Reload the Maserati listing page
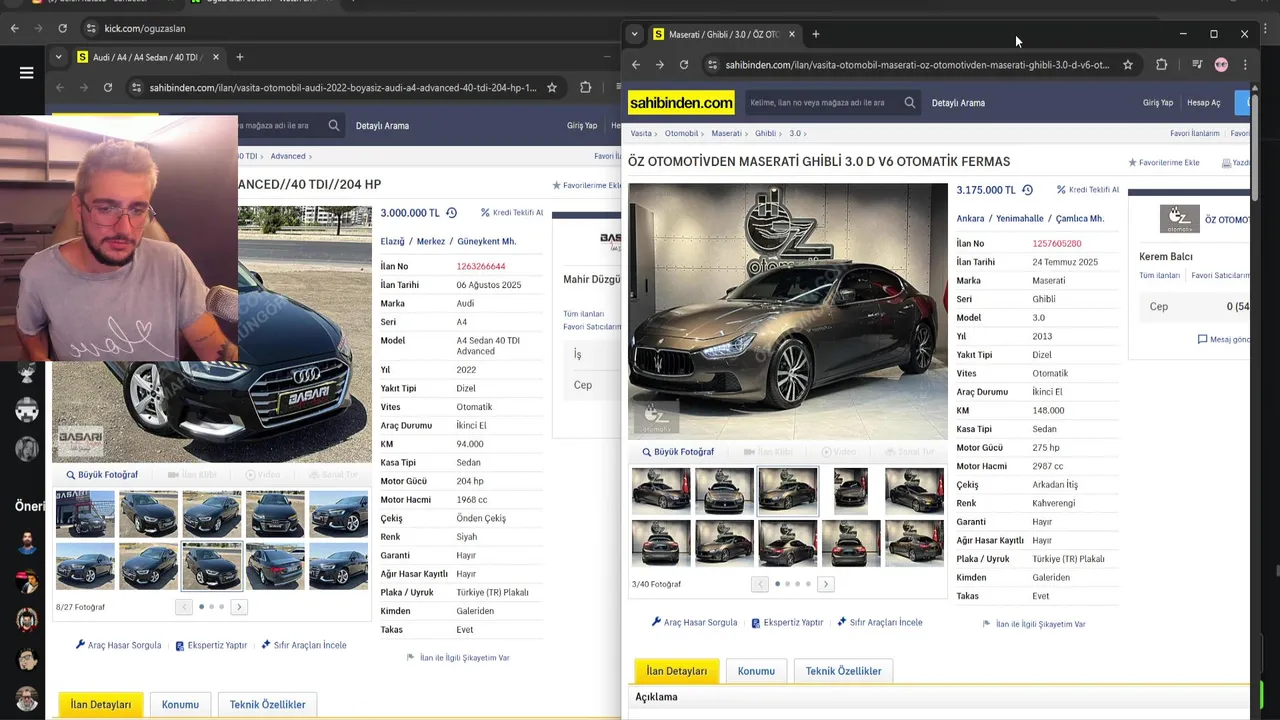Image resolution: width=1280 pixels, height=720 pixels. pos(684,65)
